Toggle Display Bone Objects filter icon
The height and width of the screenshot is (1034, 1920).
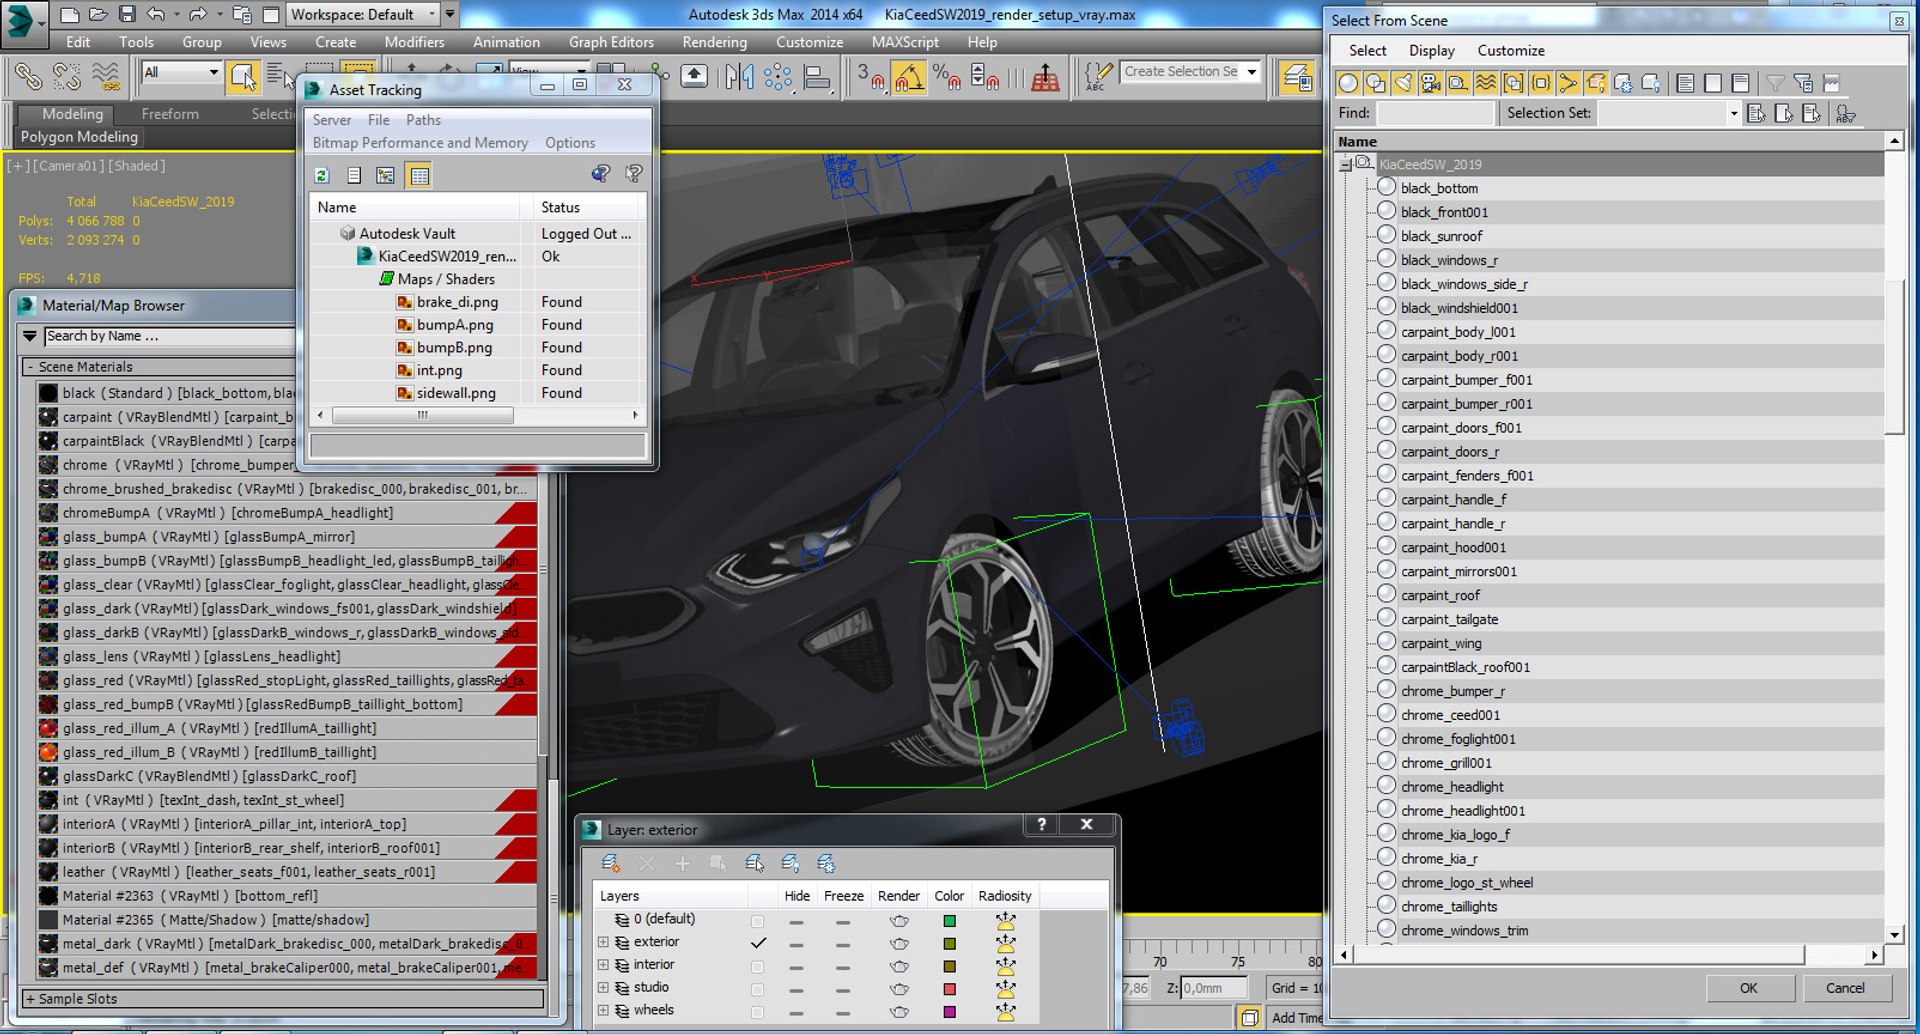pyautogui.click(x=1568, y=83)
